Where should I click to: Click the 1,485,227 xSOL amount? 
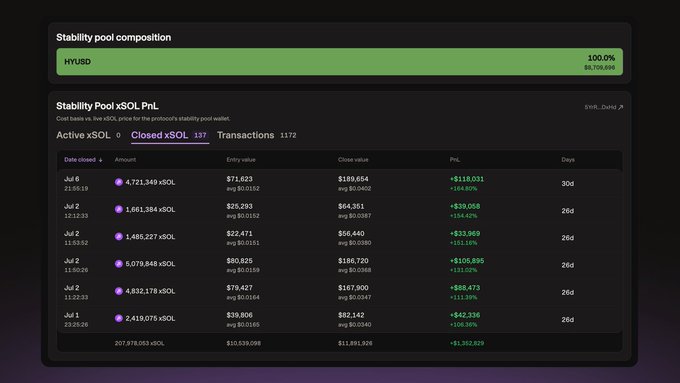[150, 237]
